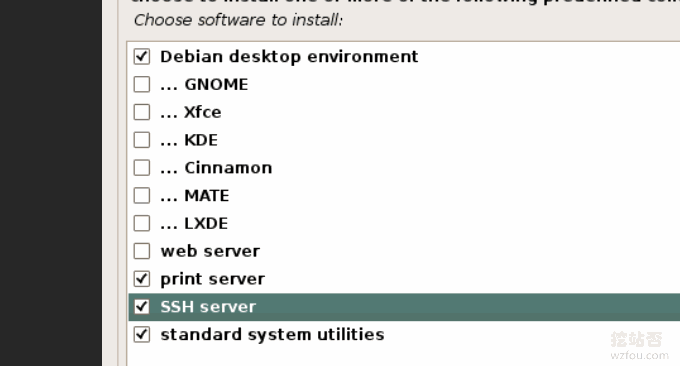Uncheck standard system utilities checkbox
The height and width of the screenshot is (366, 680).
[x=142, y=334]
